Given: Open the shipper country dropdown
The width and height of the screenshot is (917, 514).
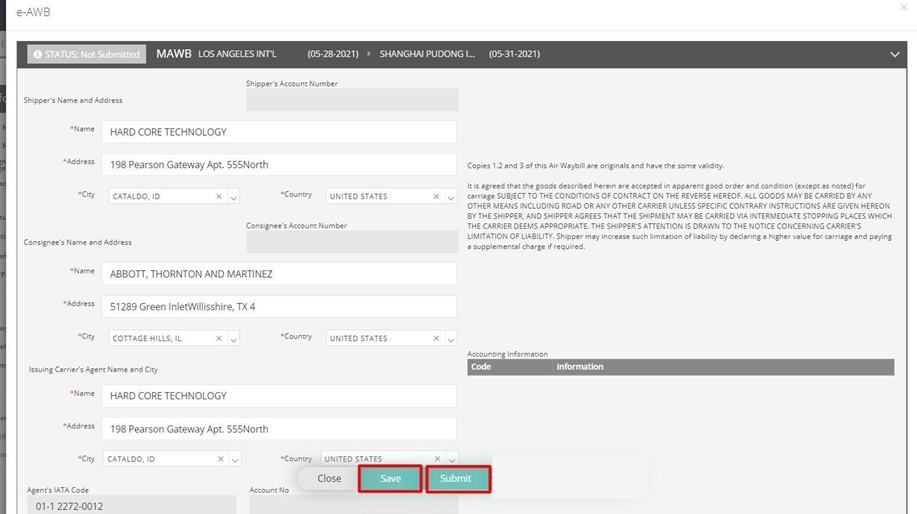Looking at the screenshot, I should pyautogui.click(x=451, y=198).
